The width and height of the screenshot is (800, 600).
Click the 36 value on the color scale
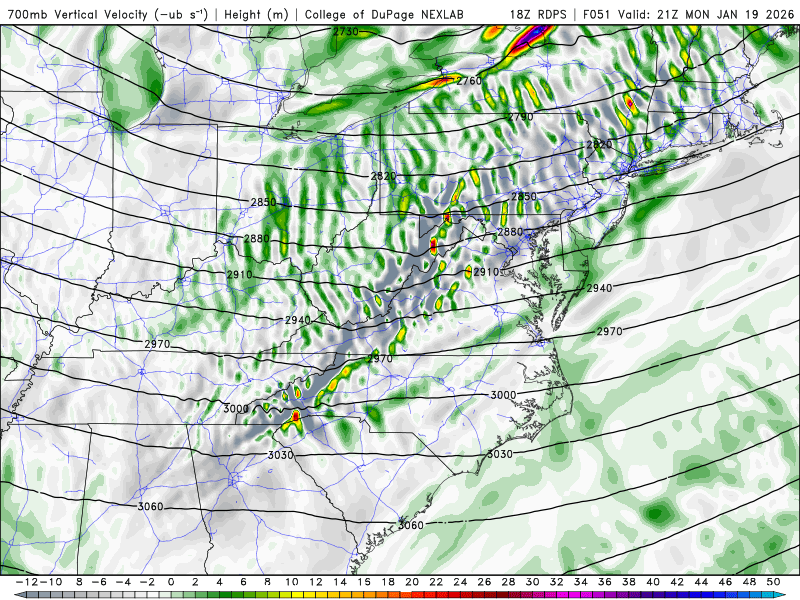(x=605, y=582)
